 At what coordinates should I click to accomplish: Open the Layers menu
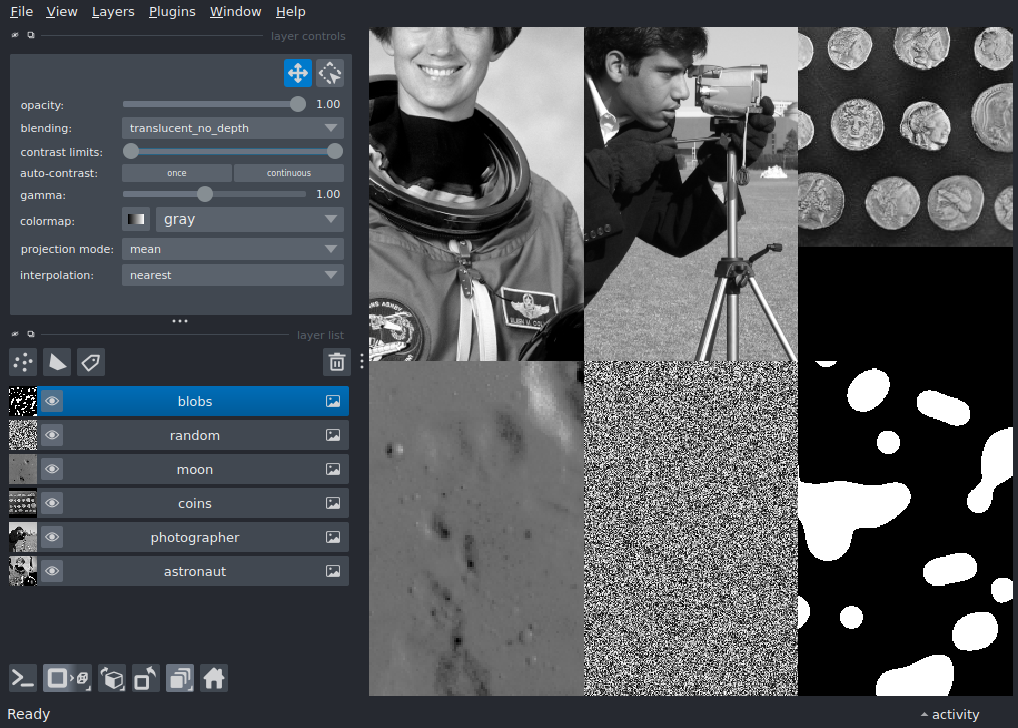pos(113,12)
